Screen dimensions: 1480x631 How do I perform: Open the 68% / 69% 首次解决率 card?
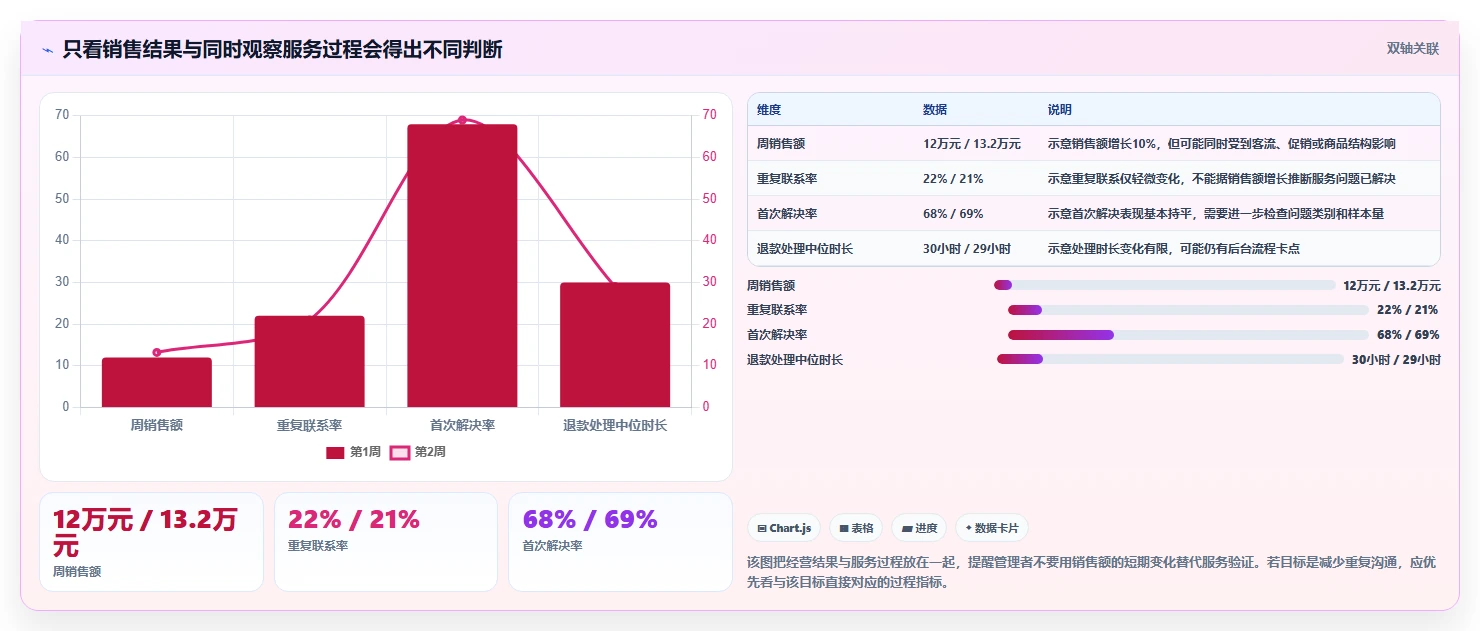620,542
